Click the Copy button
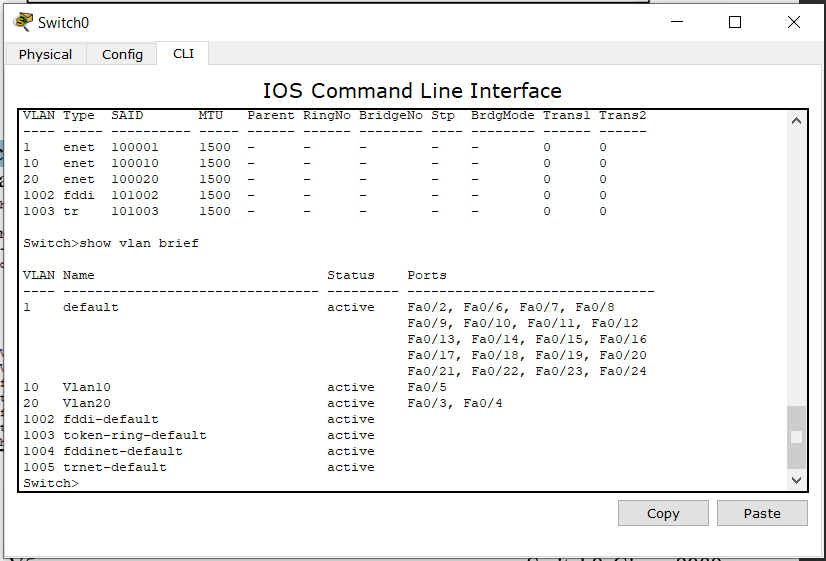 click(x=663, y=513)
